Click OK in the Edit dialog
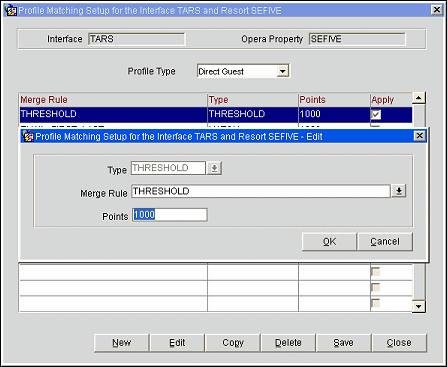 (329, 242)
